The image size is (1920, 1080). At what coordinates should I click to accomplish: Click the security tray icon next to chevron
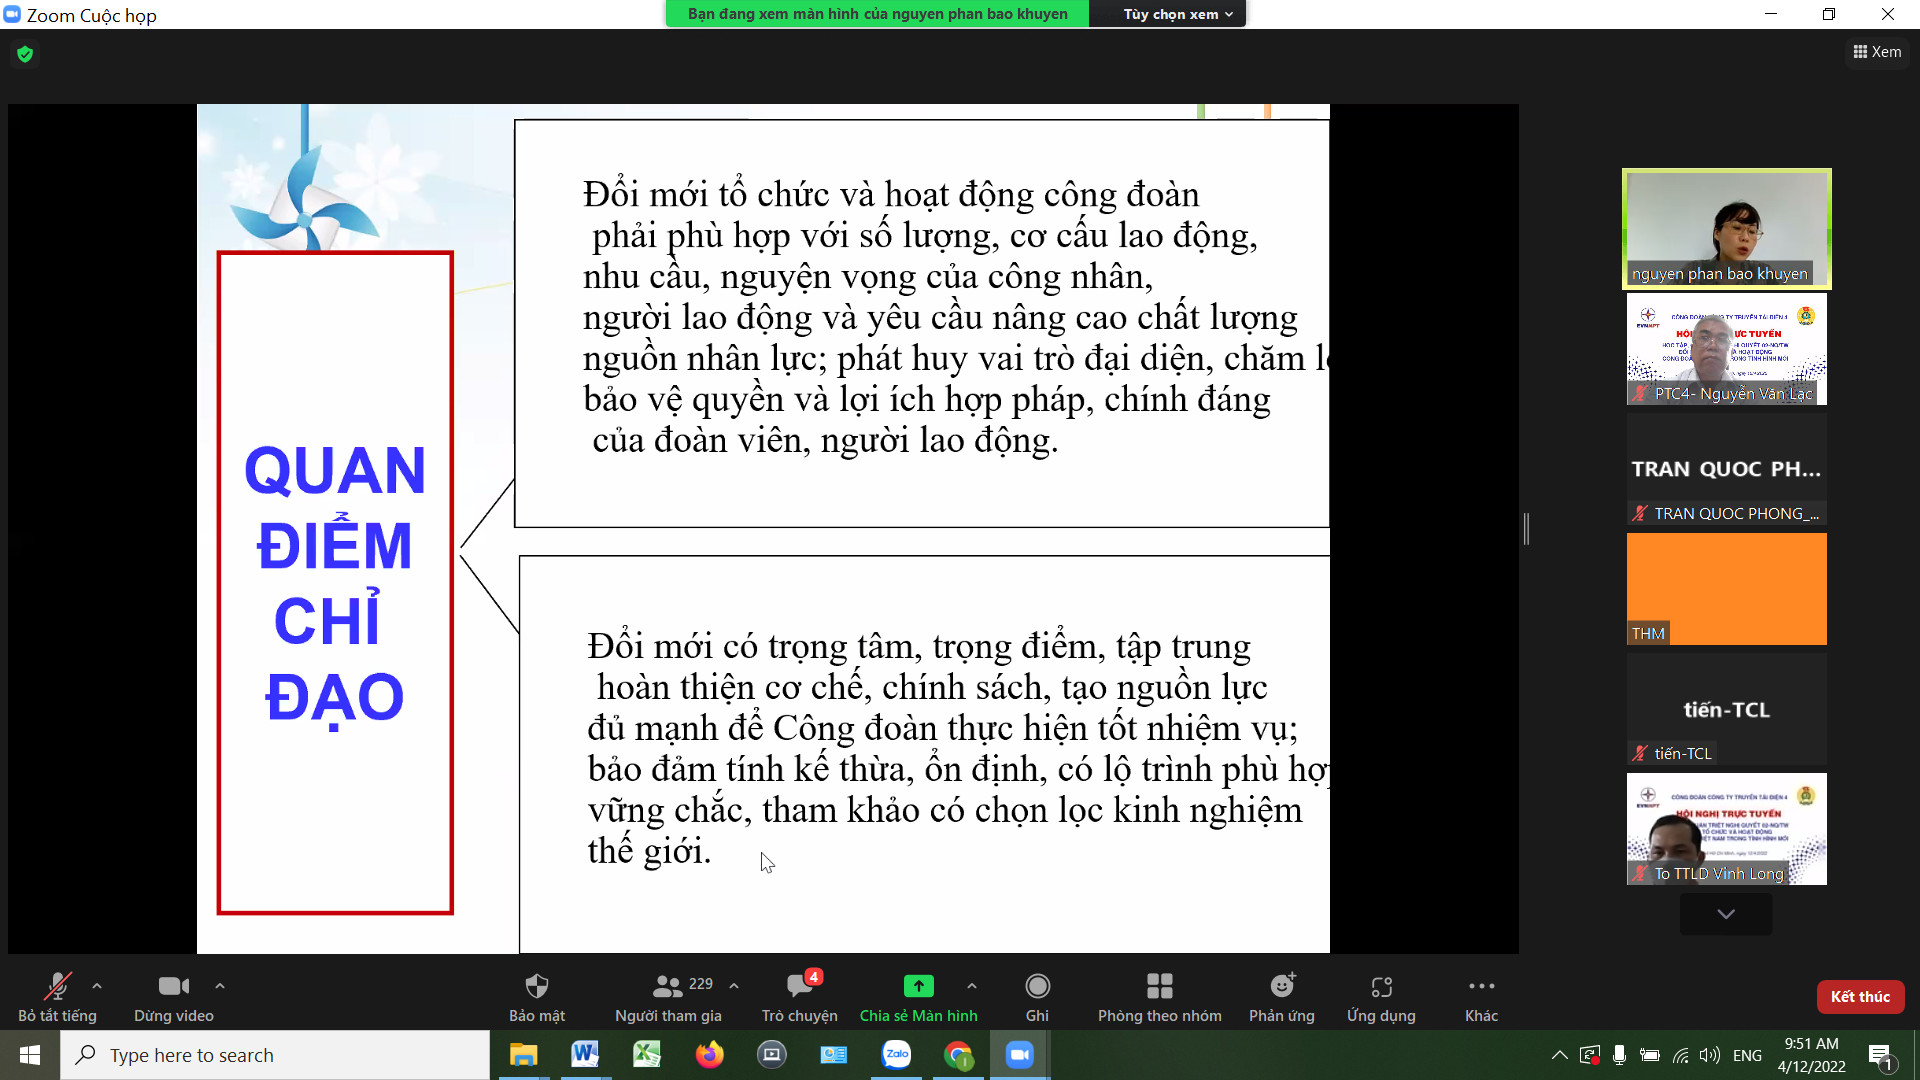1589,1055
